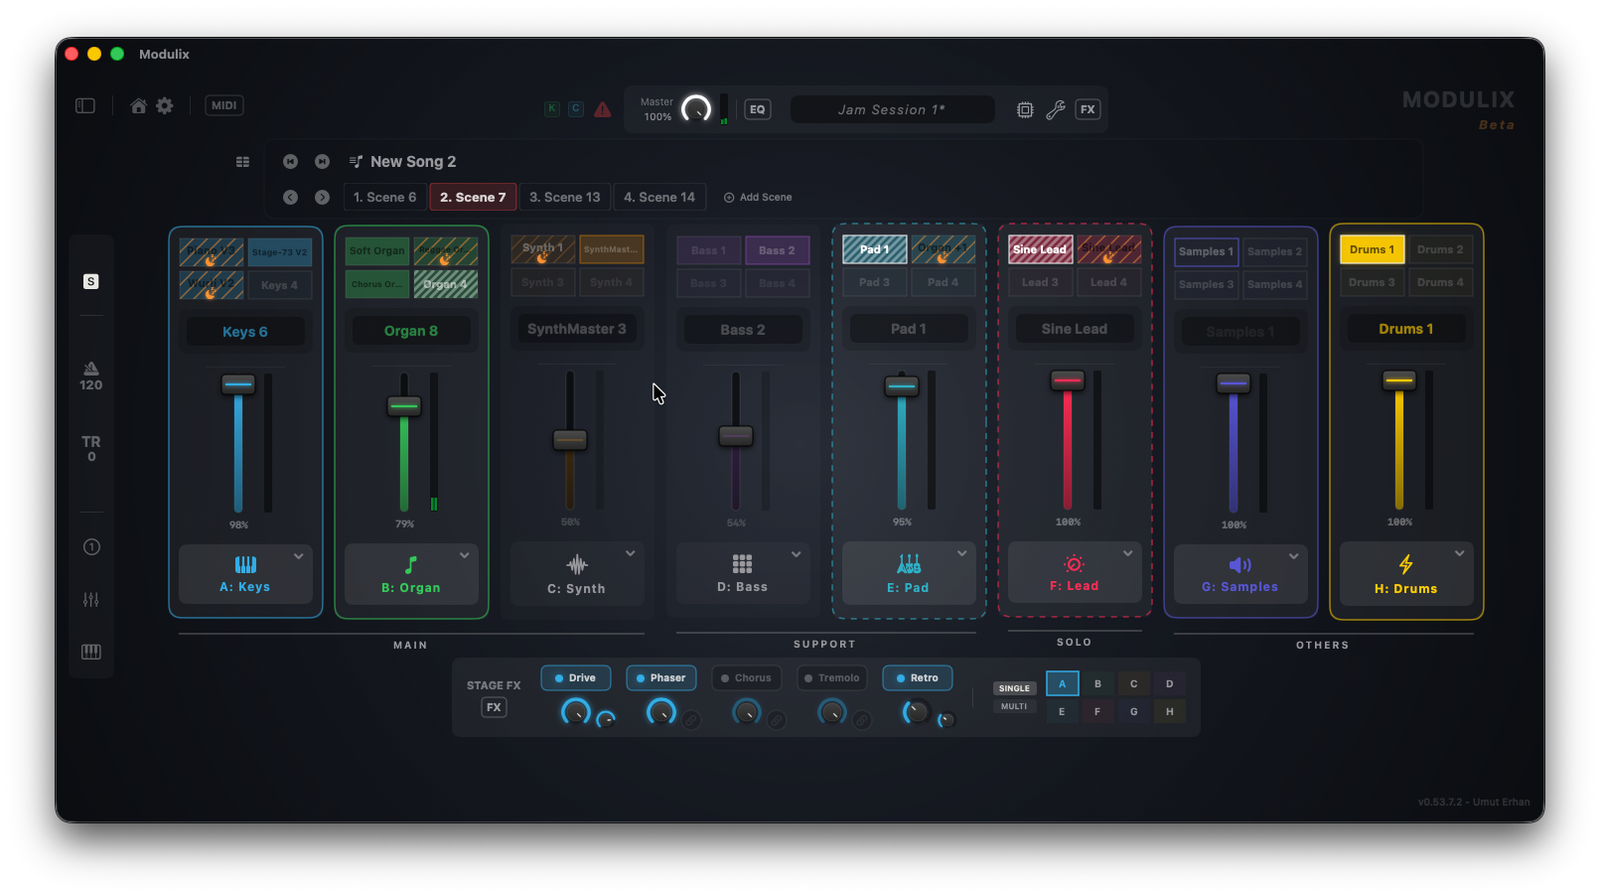This screenshot has height=896, width=1600.
Task: Open the Jam Session 1* preset selector
Action: (892, 110)
